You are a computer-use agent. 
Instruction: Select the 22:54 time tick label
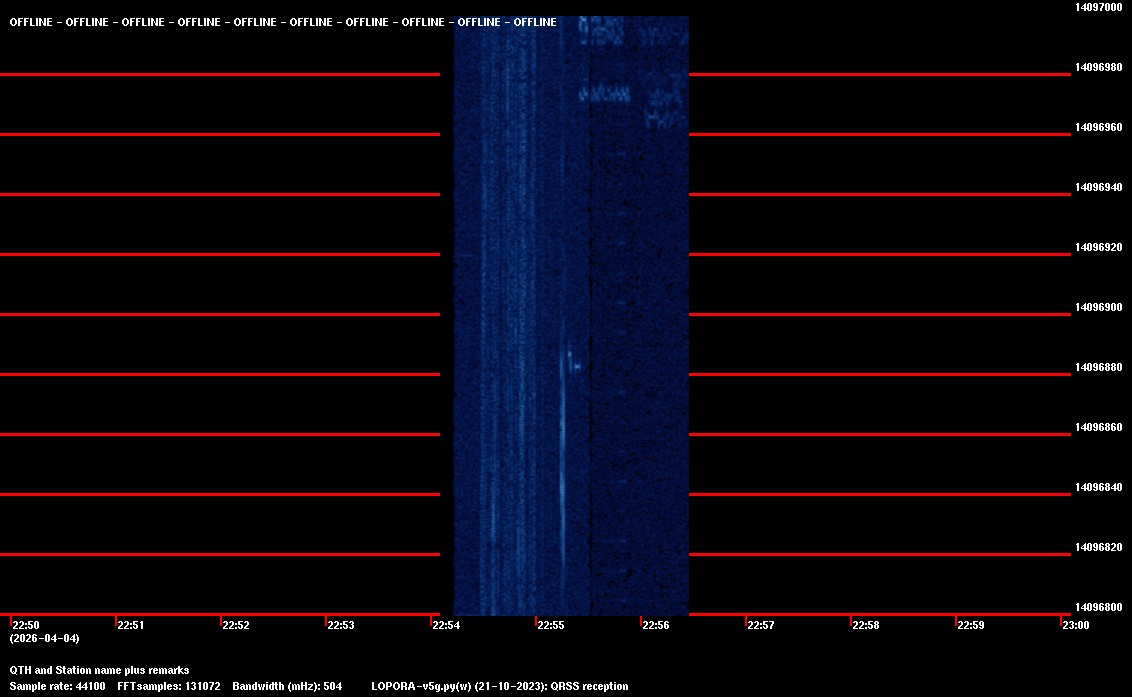pos(445,626)
